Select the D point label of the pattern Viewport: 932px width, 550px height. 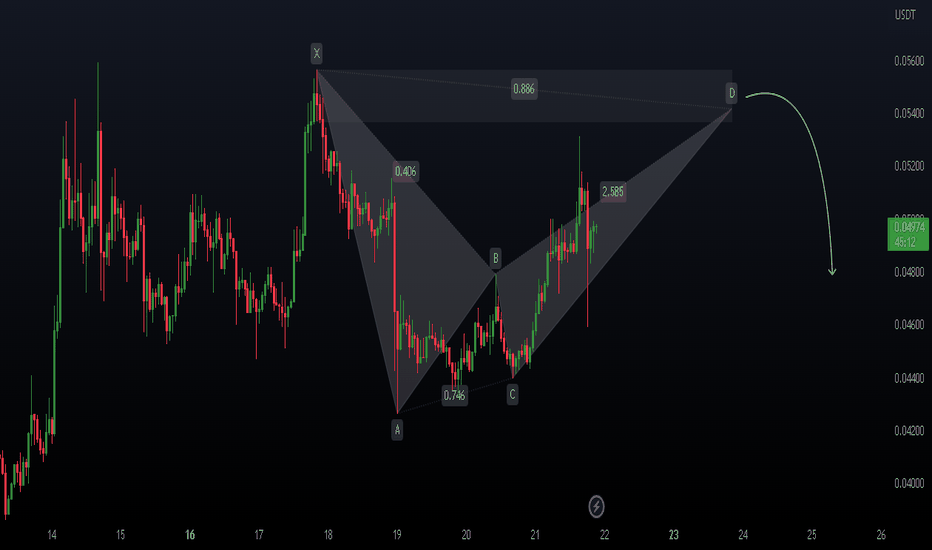coord(732,93)
